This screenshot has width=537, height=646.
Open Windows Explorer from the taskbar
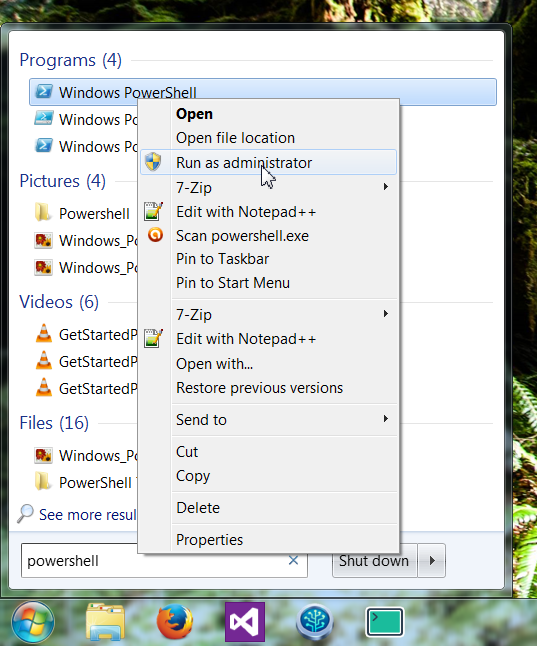coord(105,622)
